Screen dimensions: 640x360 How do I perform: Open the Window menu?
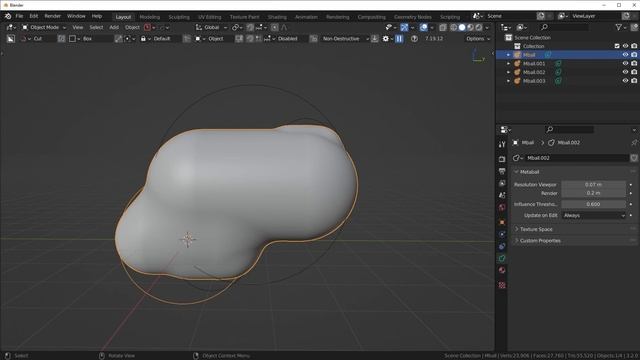point(76,16)
